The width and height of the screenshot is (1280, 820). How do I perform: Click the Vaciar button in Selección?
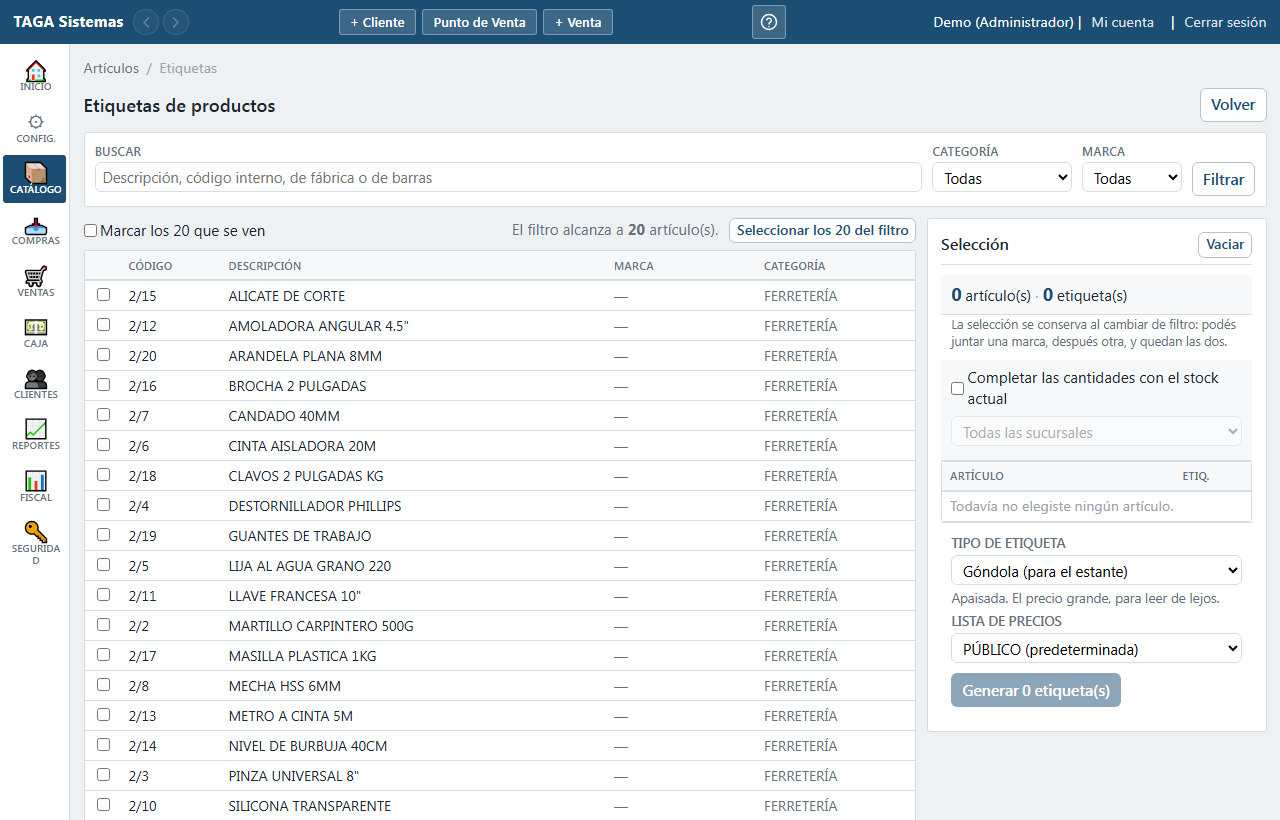[x=1225, y=245]
